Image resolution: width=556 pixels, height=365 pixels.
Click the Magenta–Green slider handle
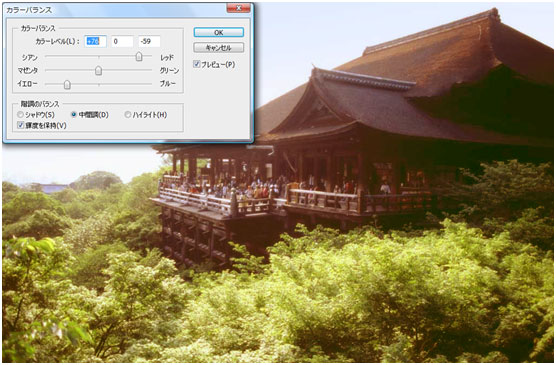click(99, 70)
